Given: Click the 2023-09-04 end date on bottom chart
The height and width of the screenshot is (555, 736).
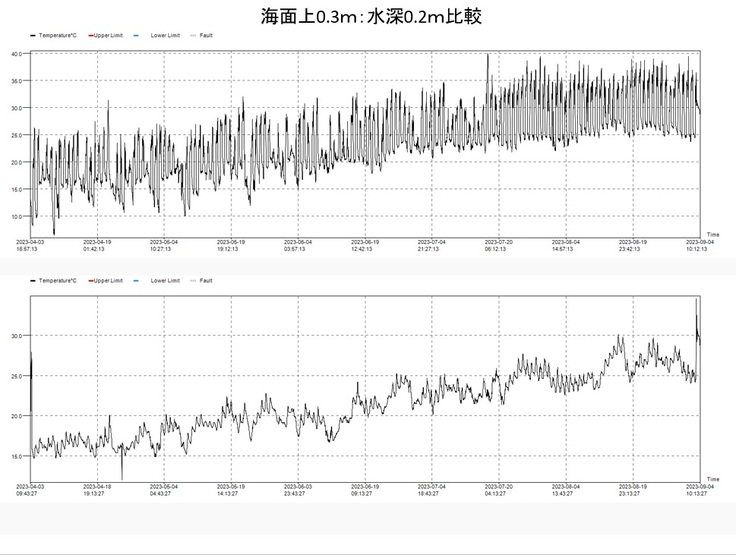Looking at the screenshot, I should click(695, 487).
